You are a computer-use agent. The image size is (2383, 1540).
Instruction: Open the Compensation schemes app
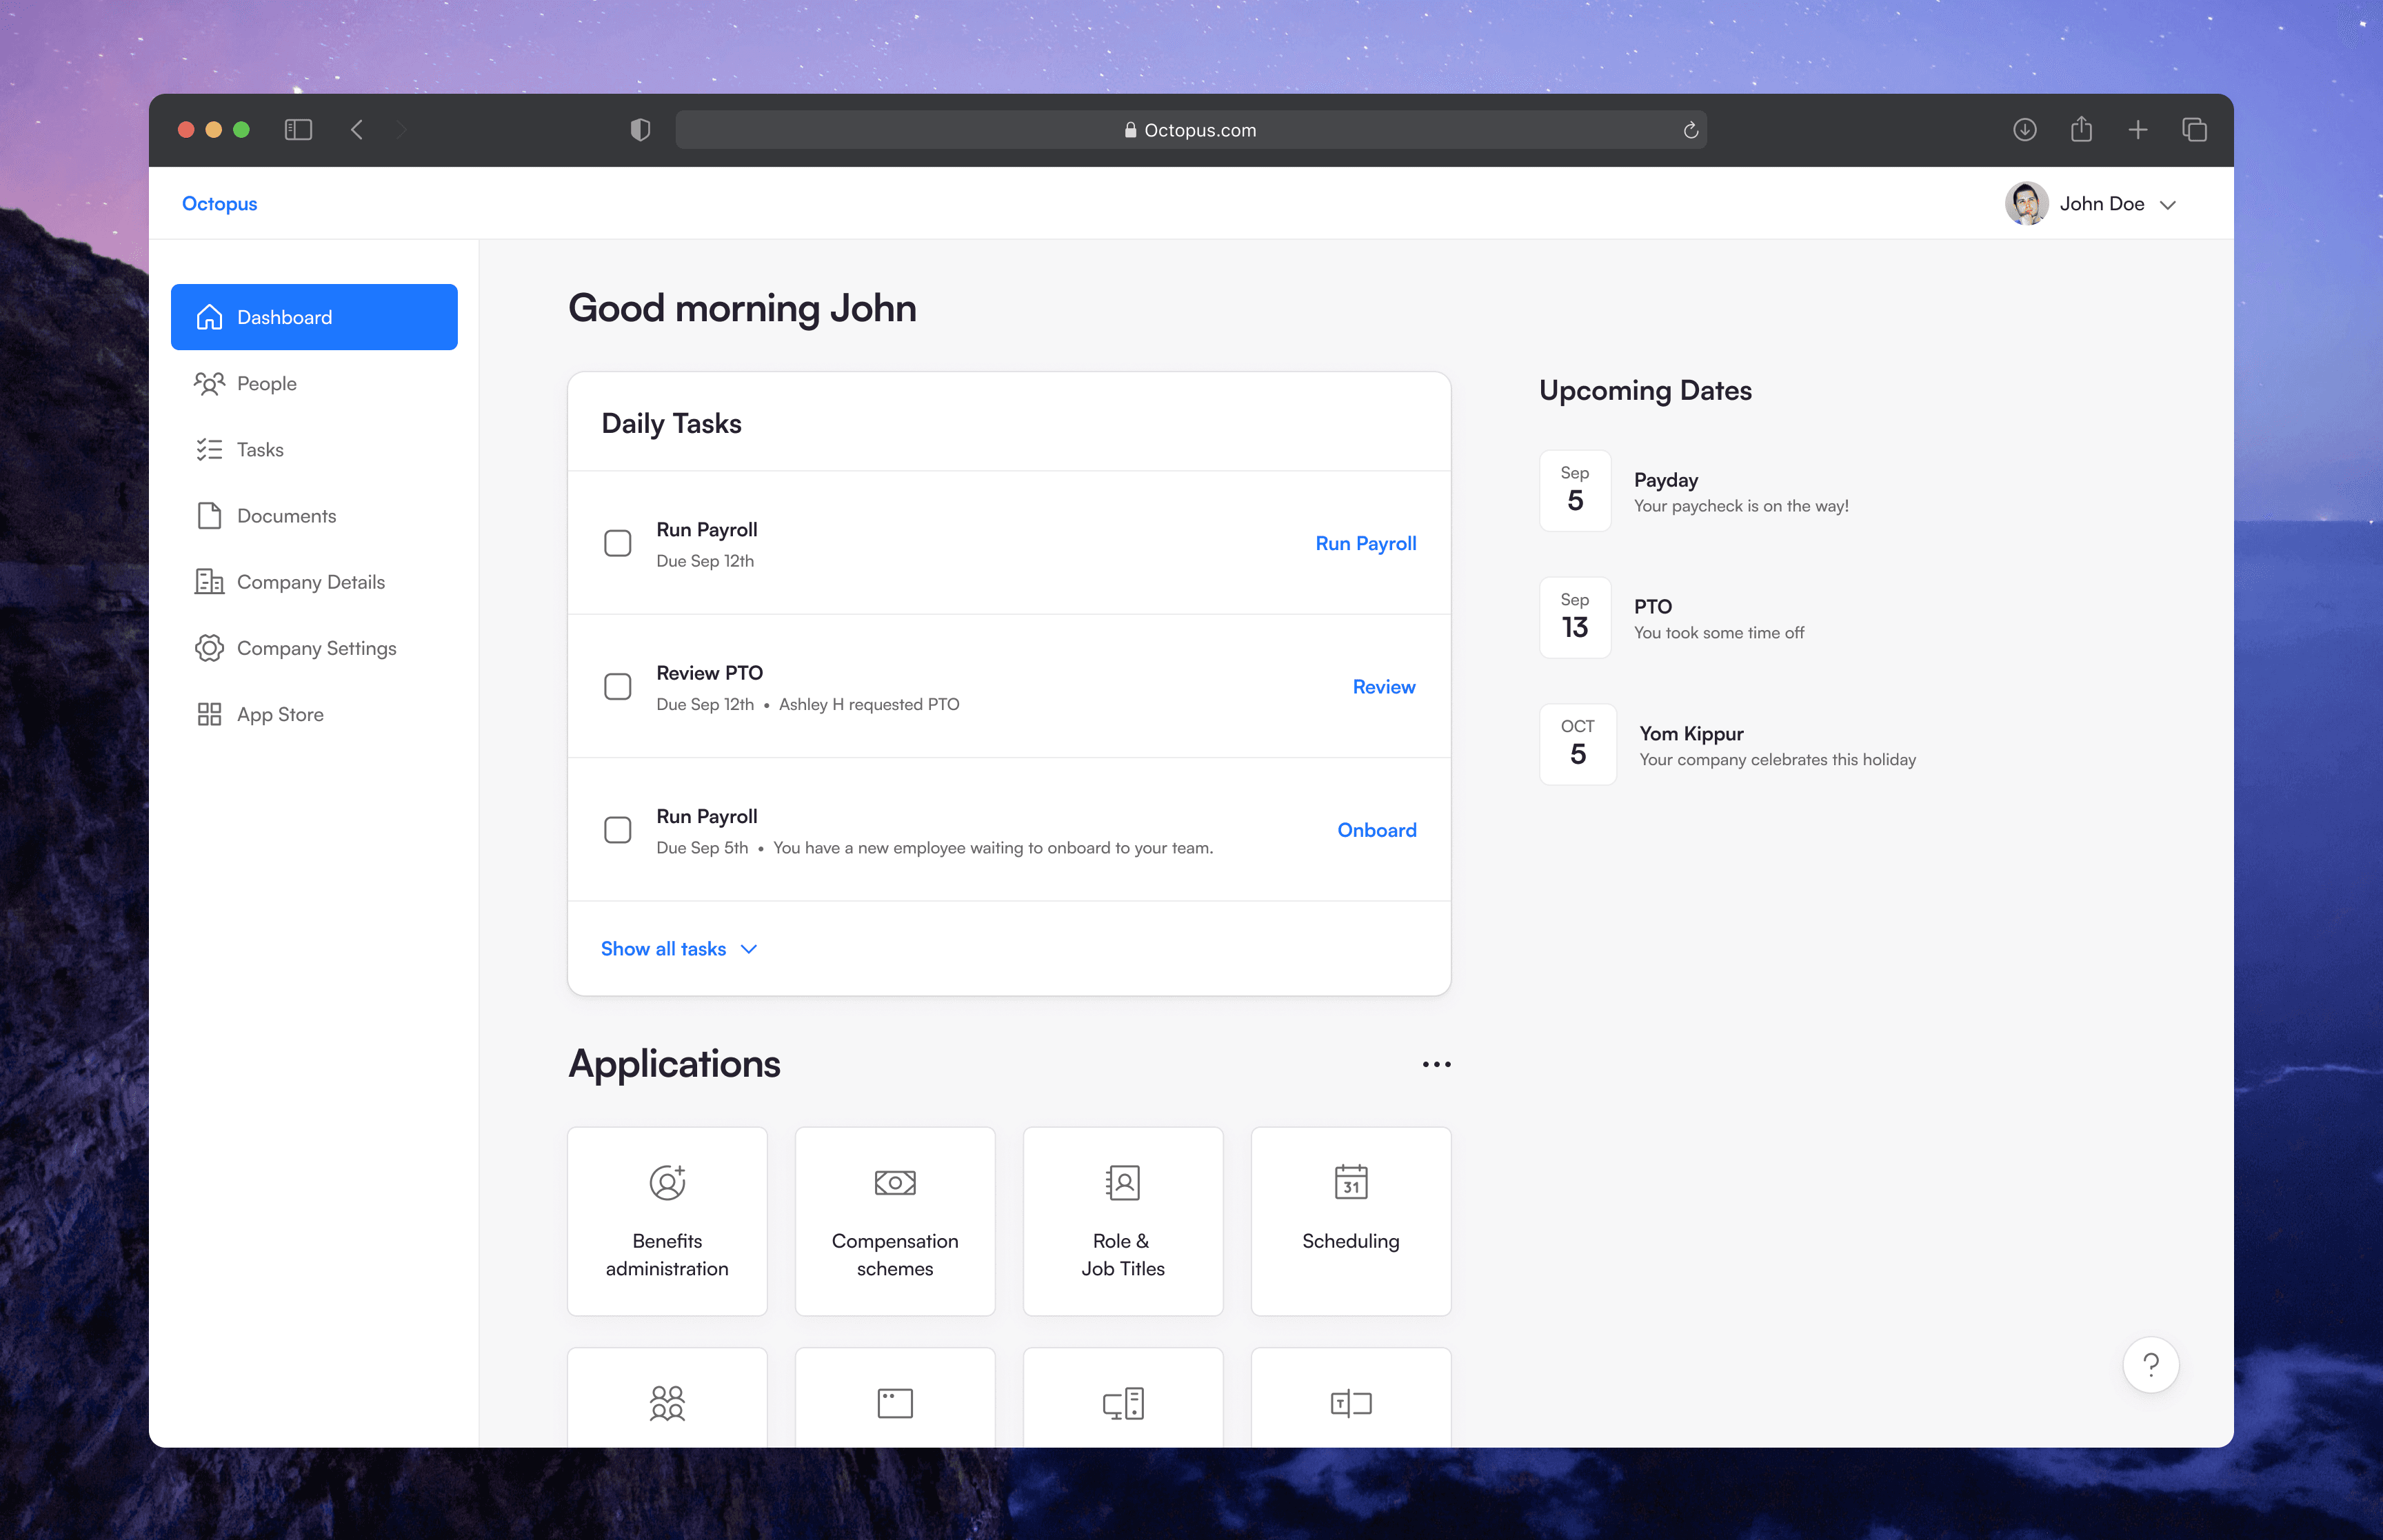coord(895,1221)
